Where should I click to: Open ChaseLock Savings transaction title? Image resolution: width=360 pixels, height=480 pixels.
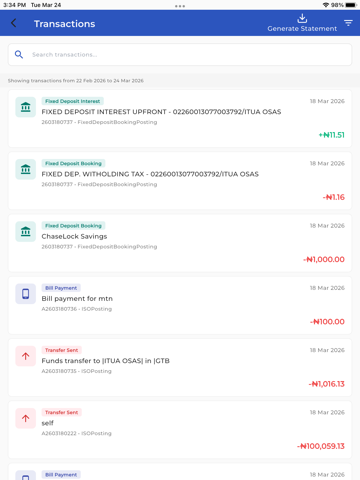tap(74, 236)
